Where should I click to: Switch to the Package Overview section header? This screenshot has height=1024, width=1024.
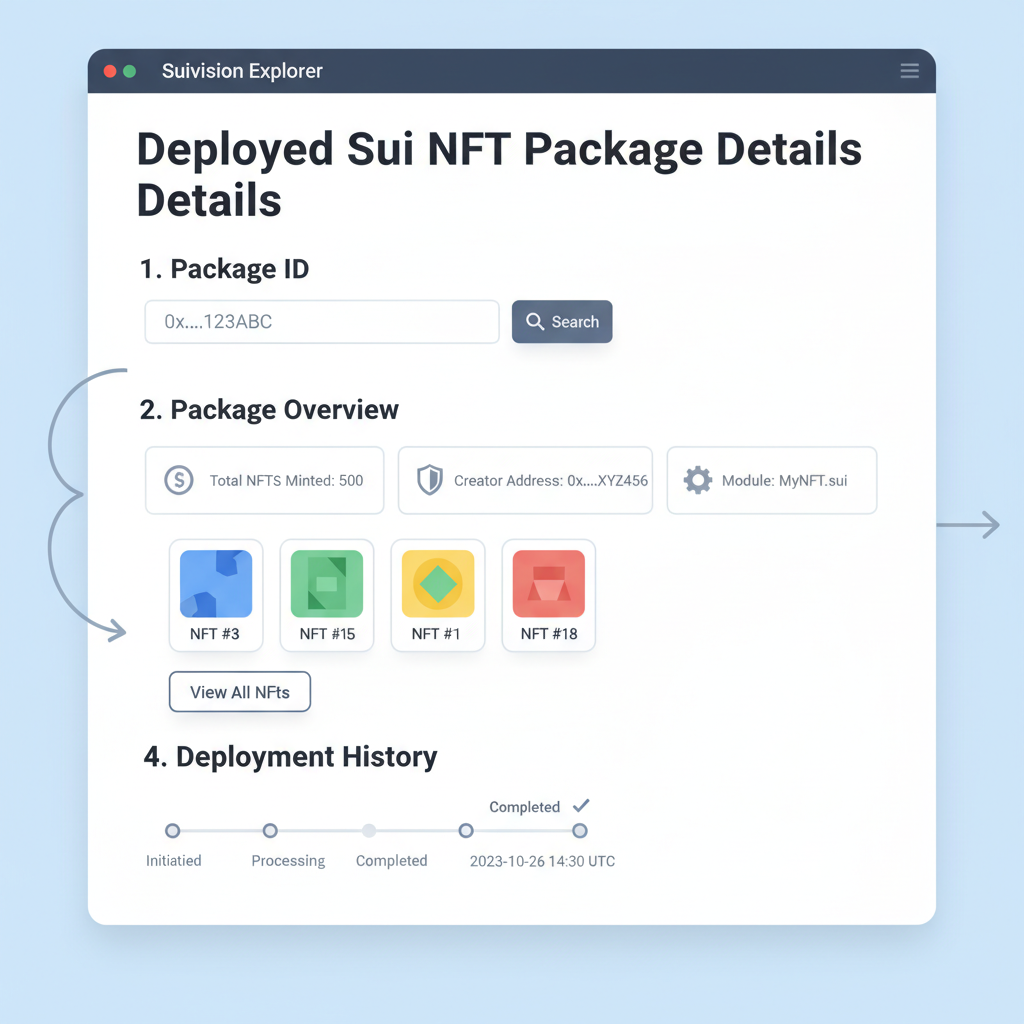tap(268, 409)
